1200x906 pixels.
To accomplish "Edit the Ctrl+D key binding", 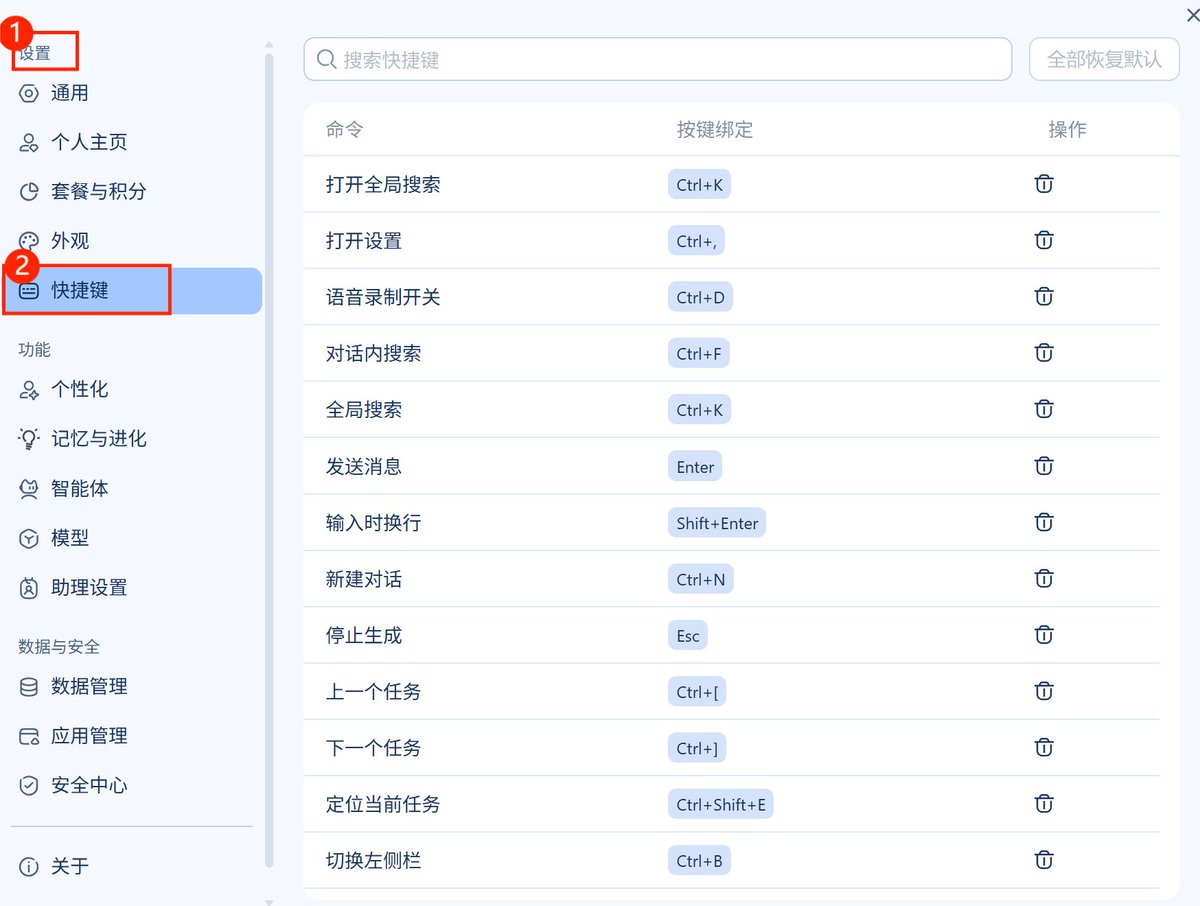I will coord(700,297).
